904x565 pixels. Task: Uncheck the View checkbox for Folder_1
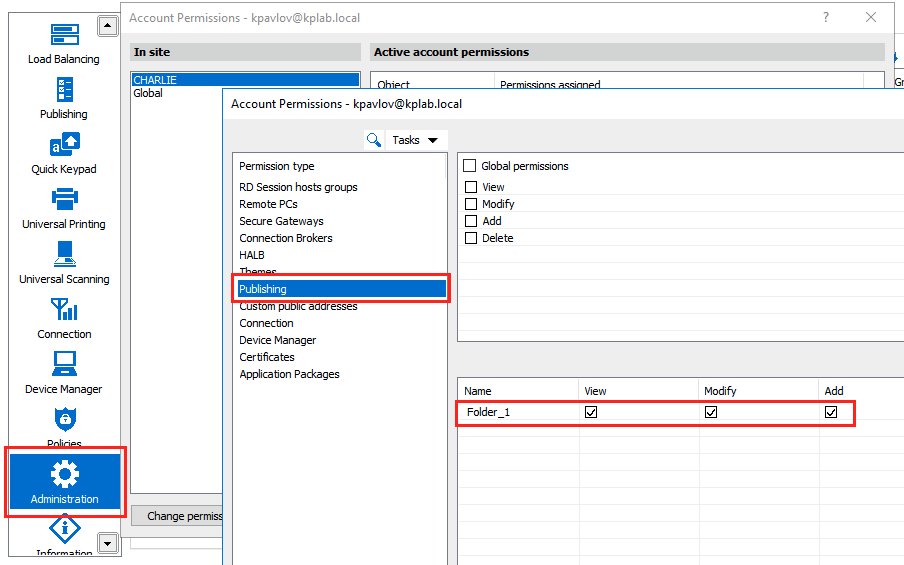tap(591, 412)
